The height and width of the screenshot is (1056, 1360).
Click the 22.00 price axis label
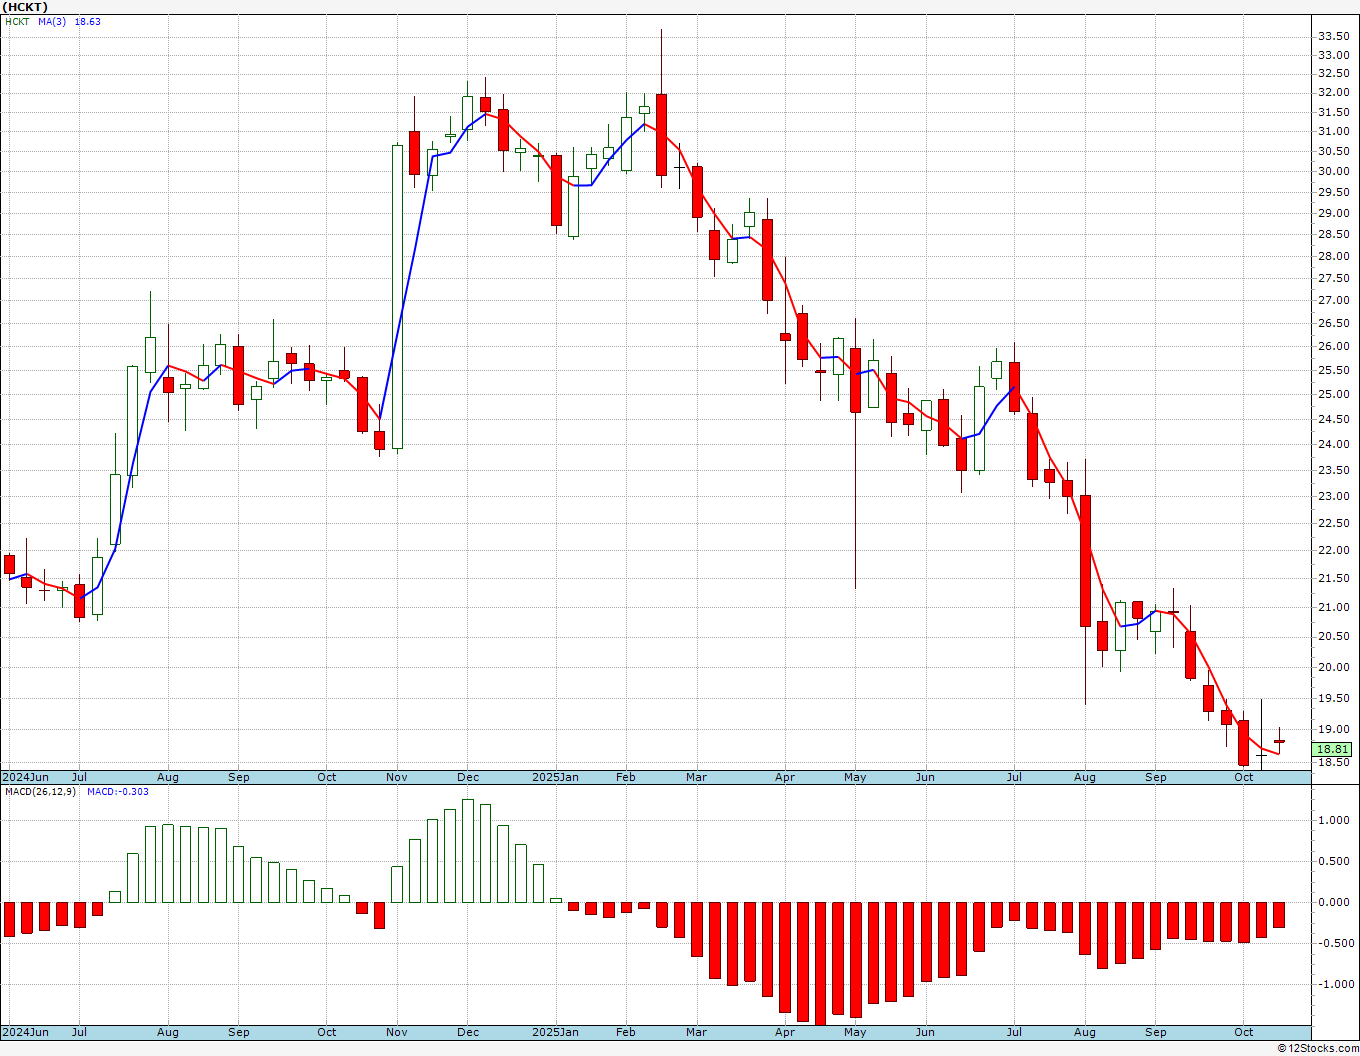1333,550
